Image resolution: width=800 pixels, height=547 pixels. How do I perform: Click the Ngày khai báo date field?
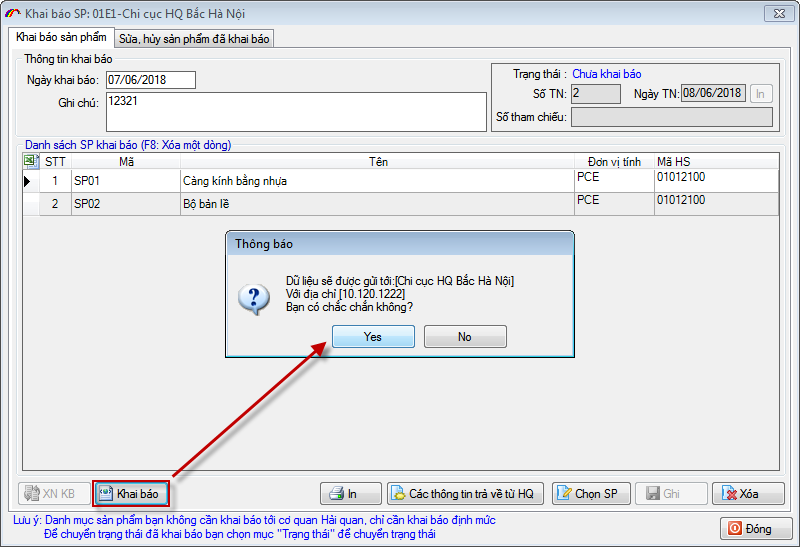click(150, 80)
